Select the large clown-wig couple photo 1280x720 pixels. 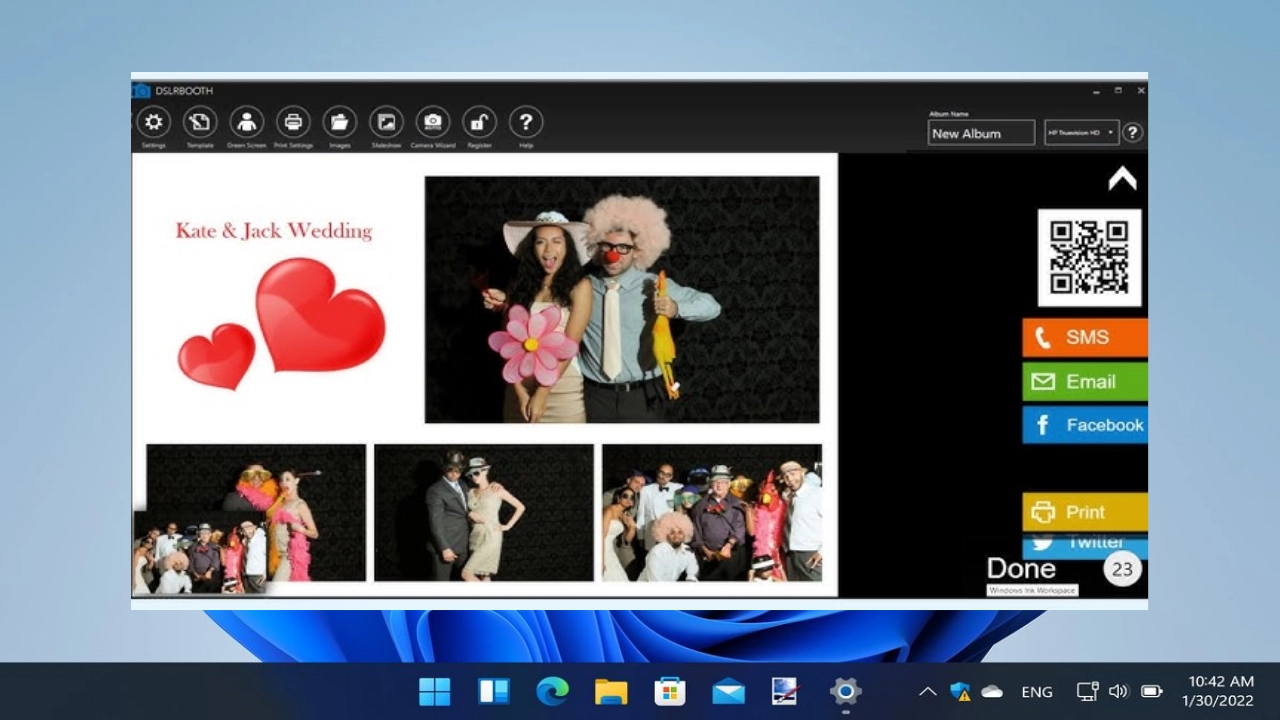point(622,300)
